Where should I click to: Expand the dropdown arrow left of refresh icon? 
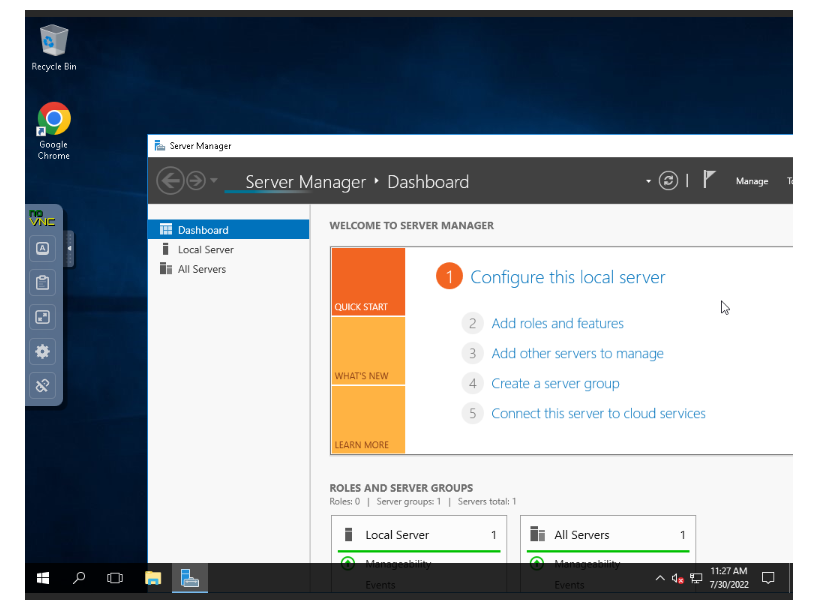pos(648,181)
